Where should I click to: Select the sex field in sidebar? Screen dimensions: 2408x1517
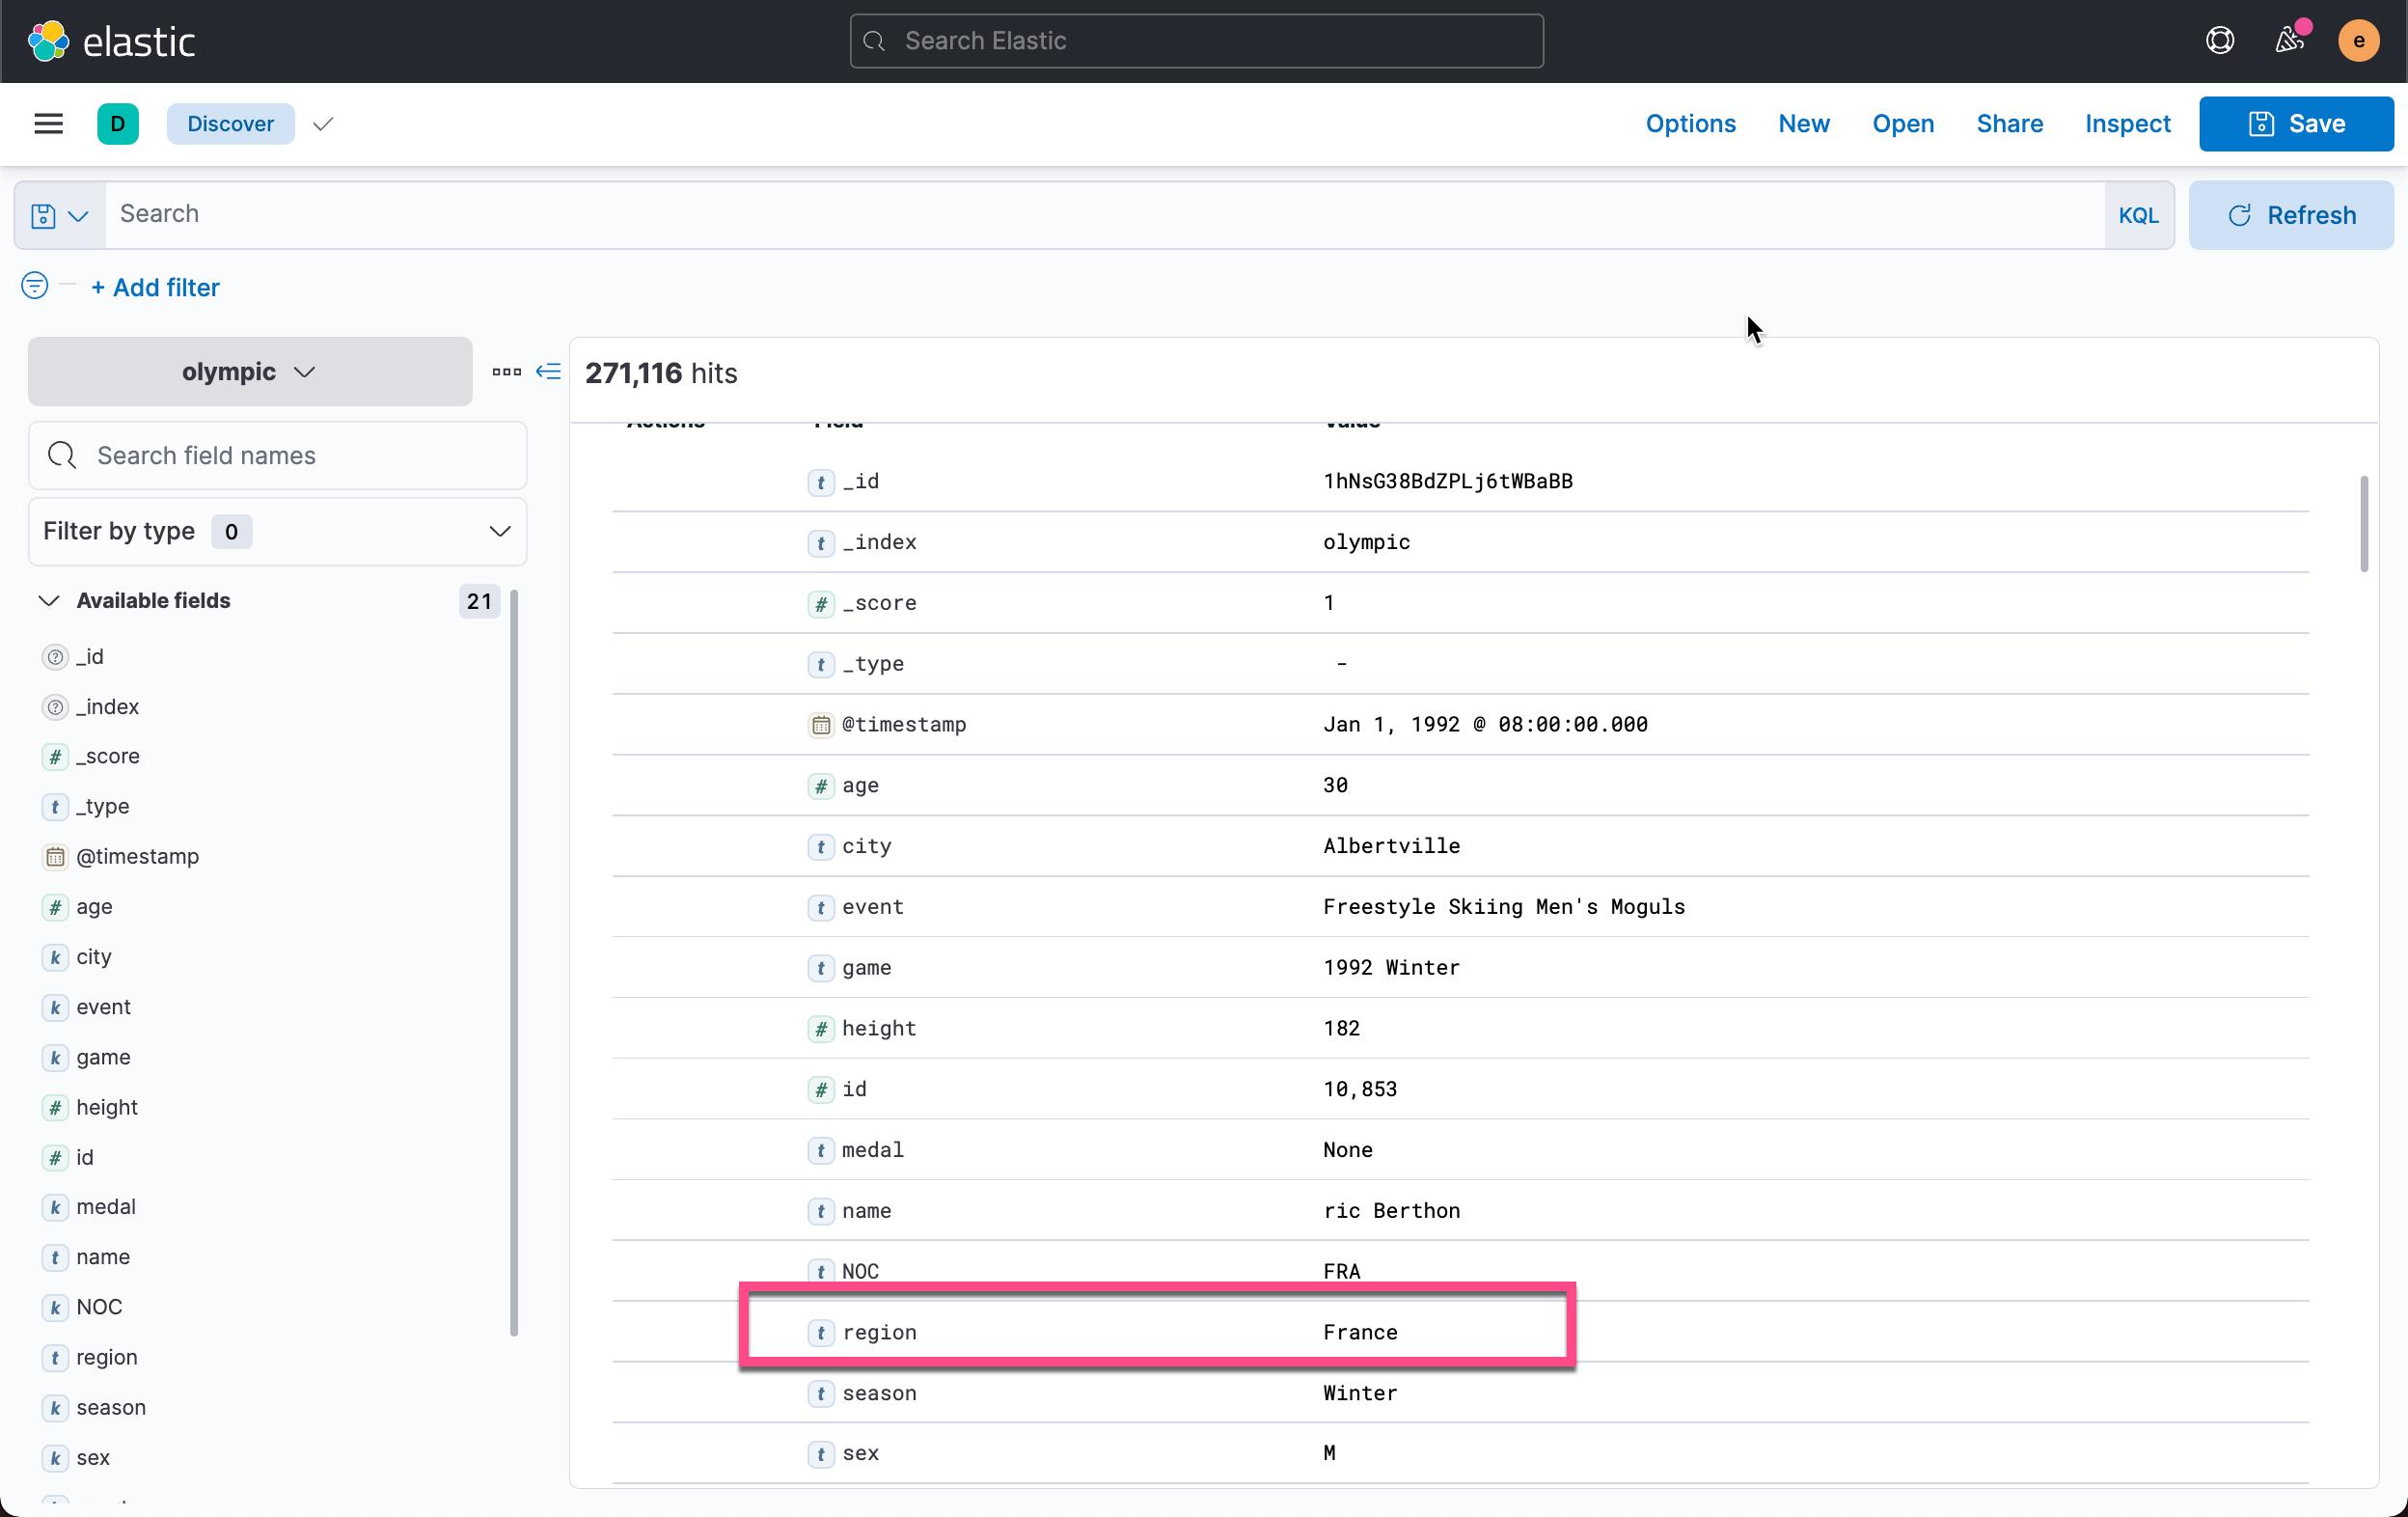point(93,1458)
